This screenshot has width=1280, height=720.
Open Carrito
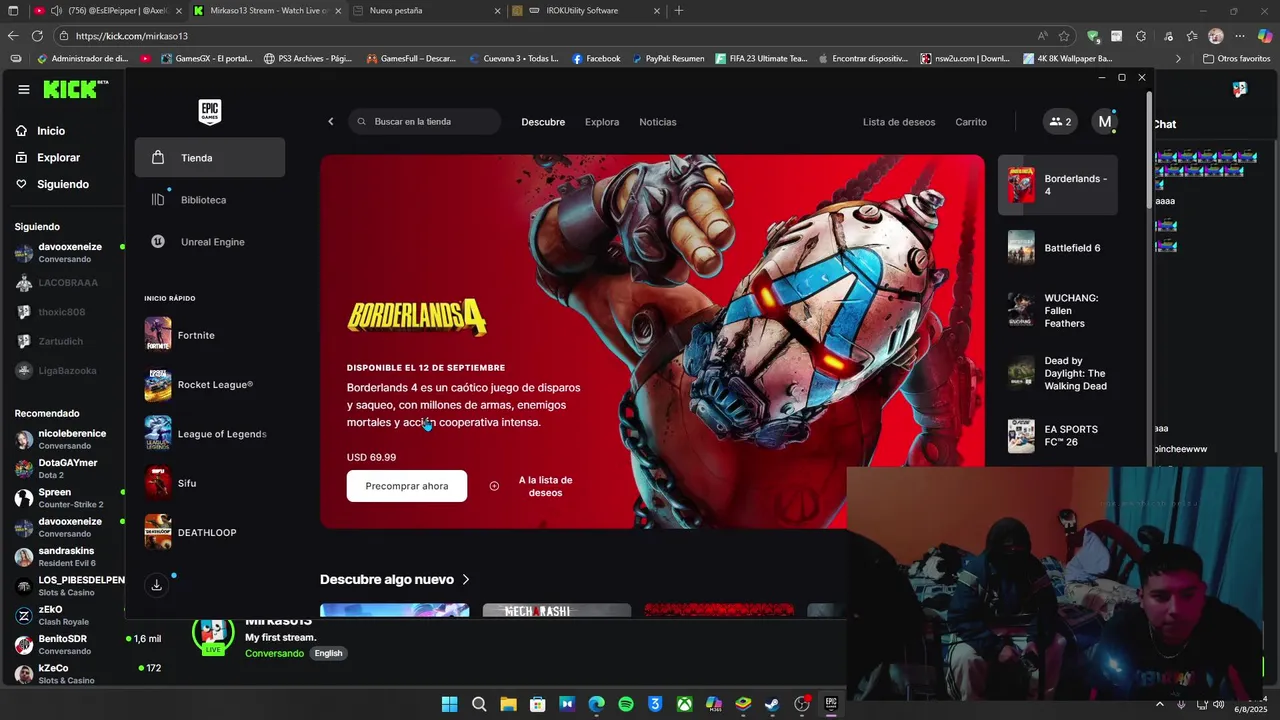pyautogui.click(x=971, y=122)
